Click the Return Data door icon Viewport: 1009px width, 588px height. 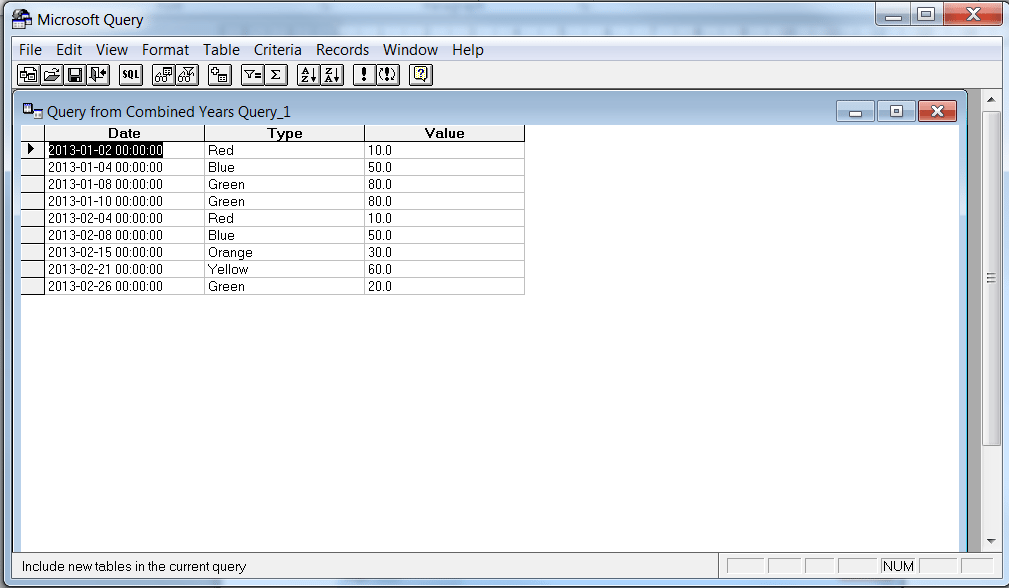(98, 75)
